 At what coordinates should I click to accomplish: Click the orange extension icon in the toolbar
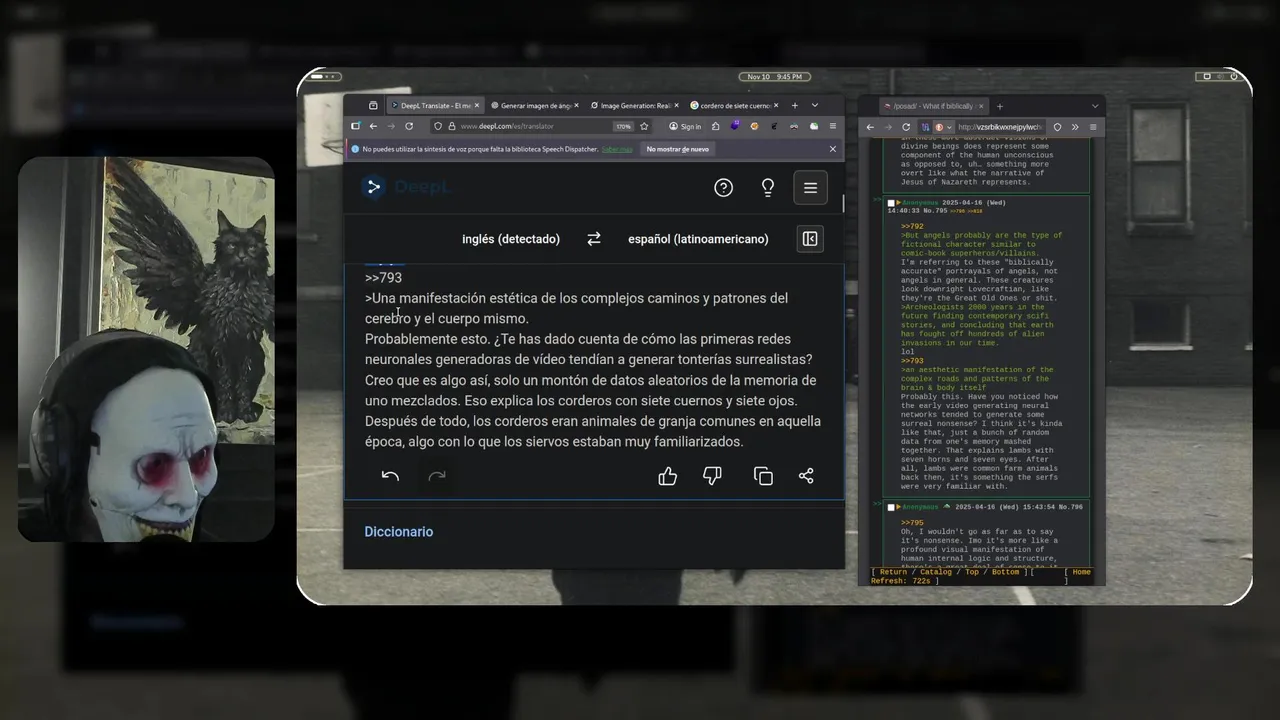(x=754, y=126)
